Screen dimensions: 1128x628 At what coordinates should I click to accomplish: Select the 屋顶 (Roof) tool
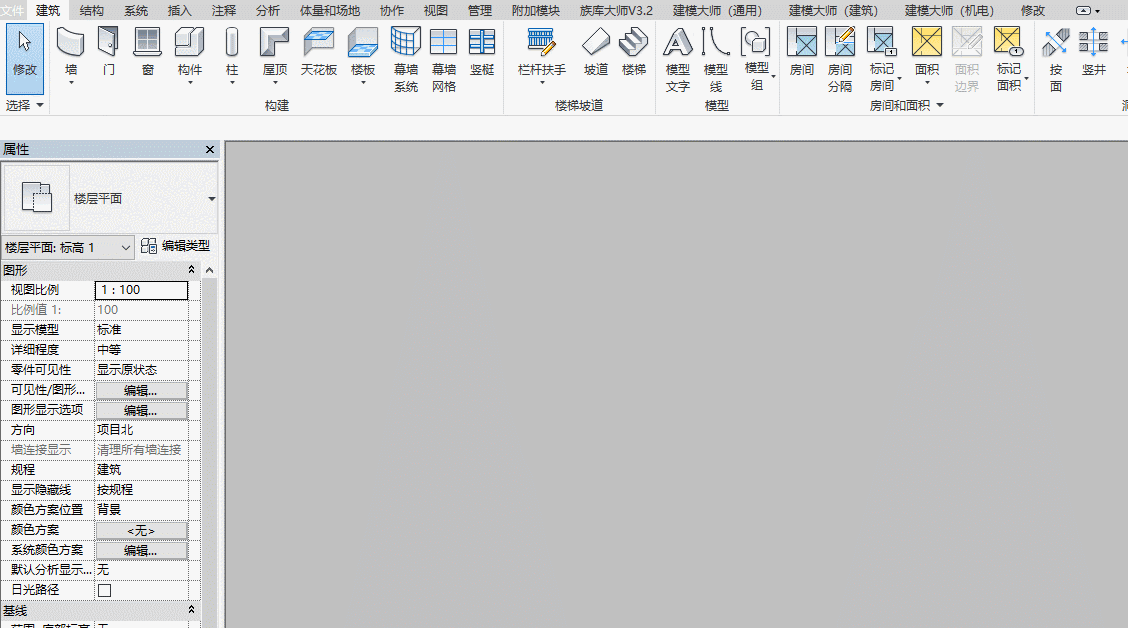click(275, 55)
